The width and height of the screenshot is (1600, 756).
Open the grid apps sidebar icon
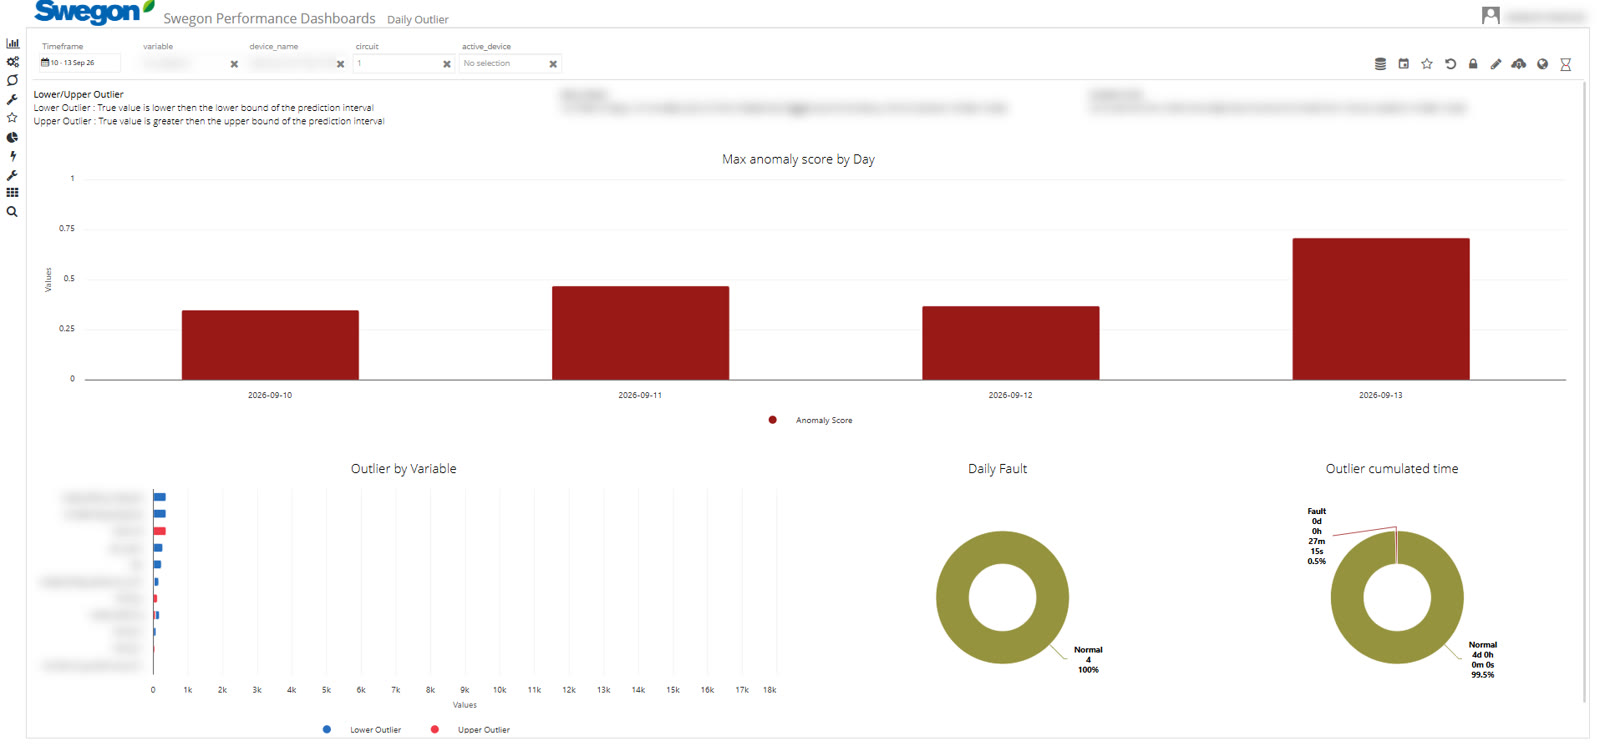tap(12, 193)
